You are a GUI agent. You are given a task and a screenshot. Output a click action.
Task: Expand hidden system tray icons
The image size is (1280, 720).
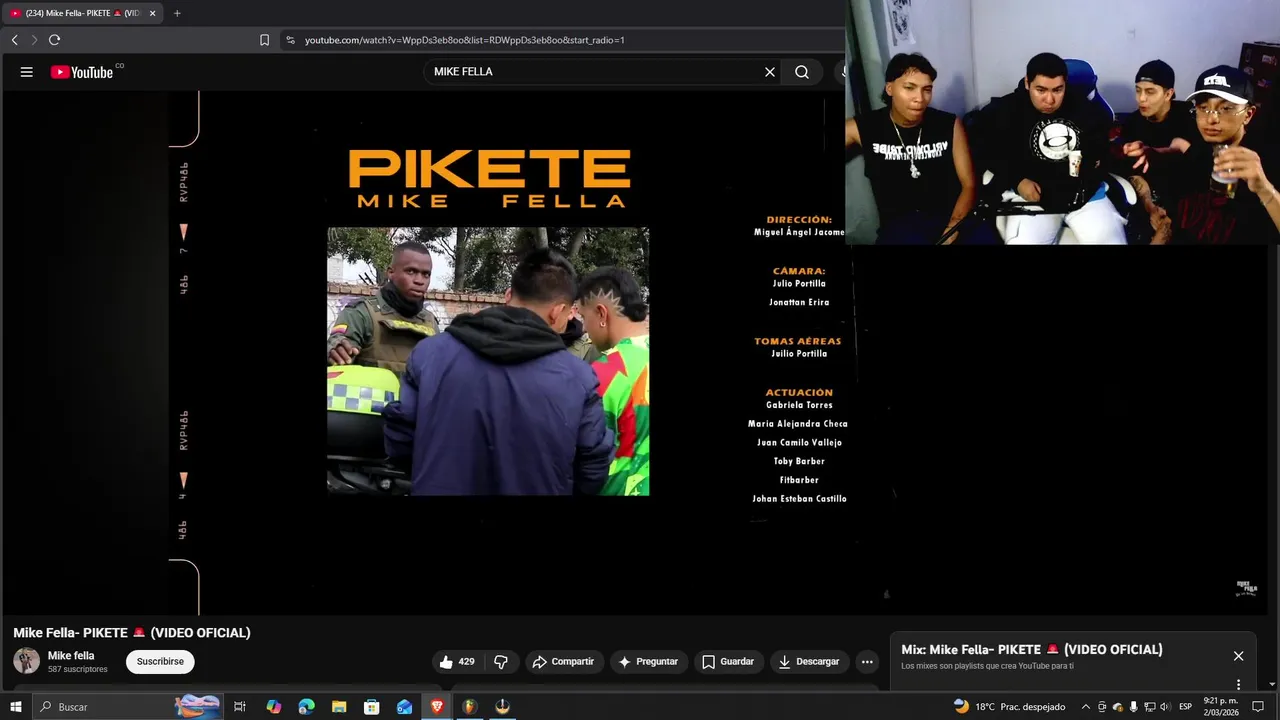pos(1086,707)
